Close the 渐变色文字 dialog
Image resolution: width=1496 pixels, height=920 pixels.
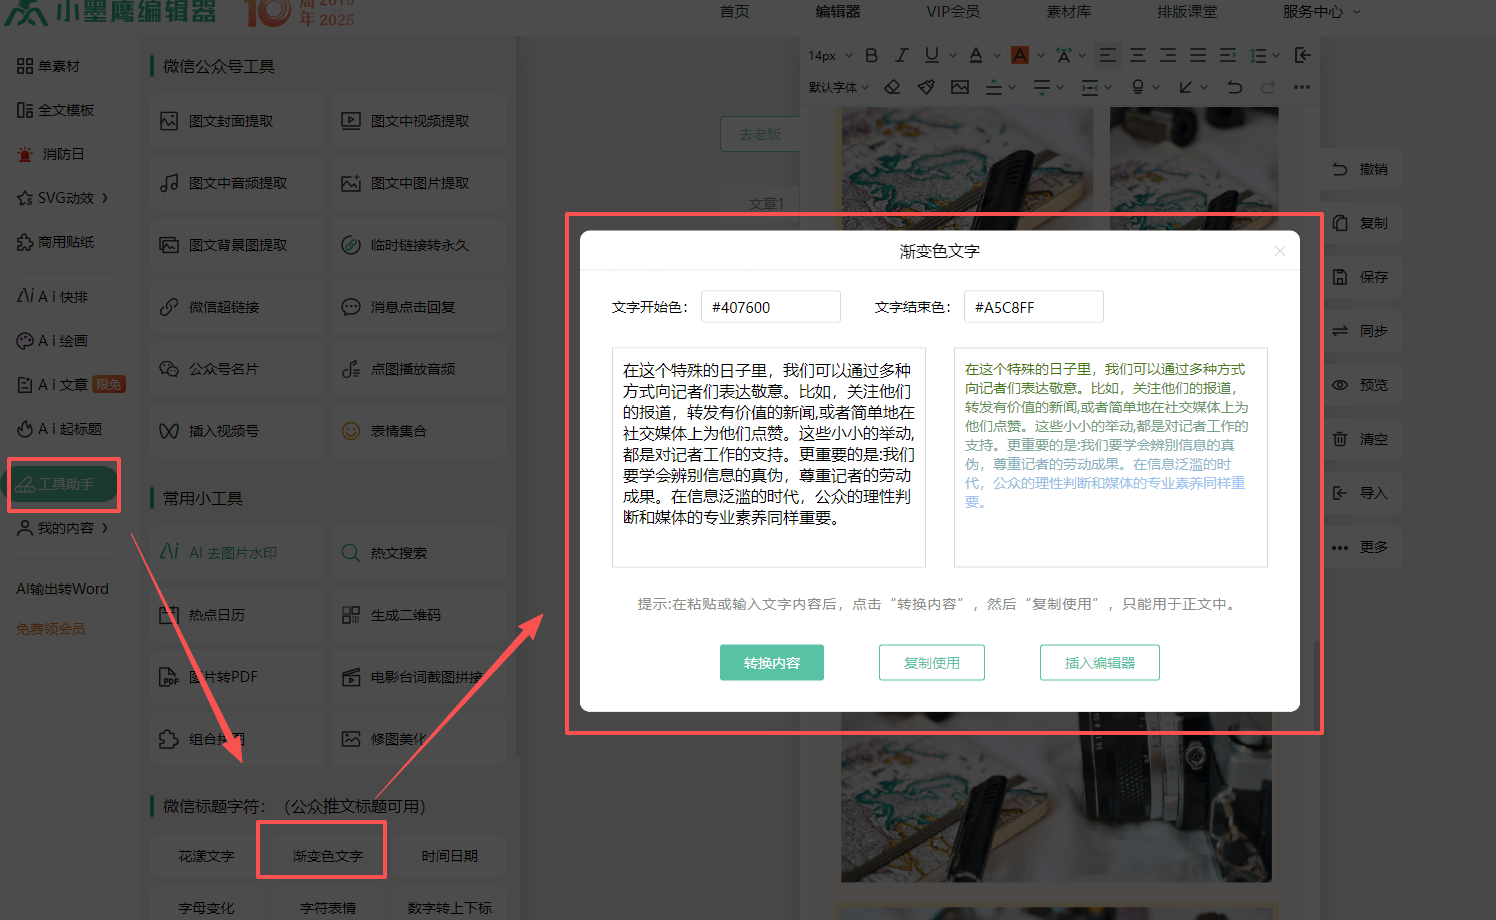(1279, 251)
